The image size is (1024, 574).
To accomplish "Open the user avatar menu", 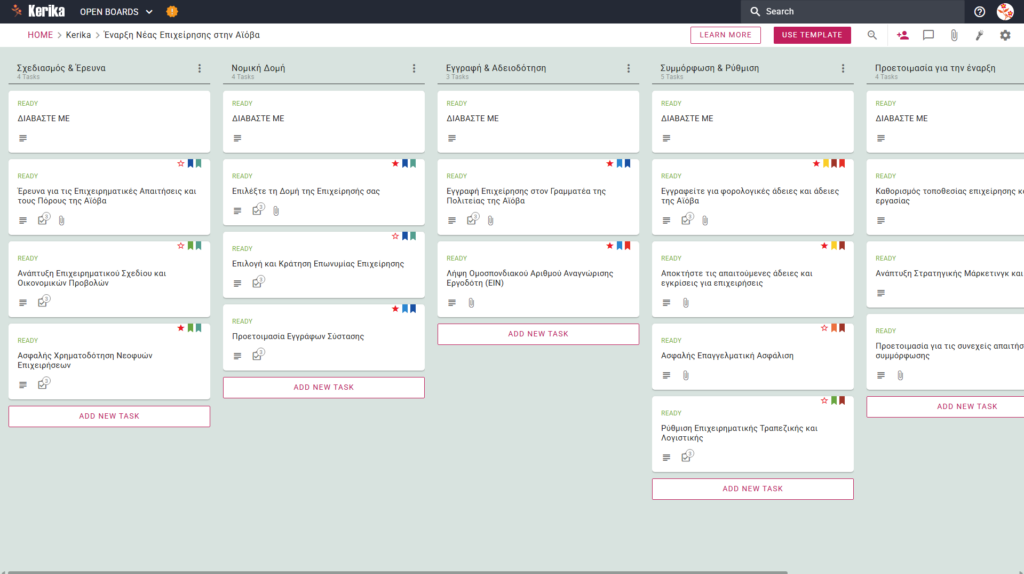I will point(1005,11).
